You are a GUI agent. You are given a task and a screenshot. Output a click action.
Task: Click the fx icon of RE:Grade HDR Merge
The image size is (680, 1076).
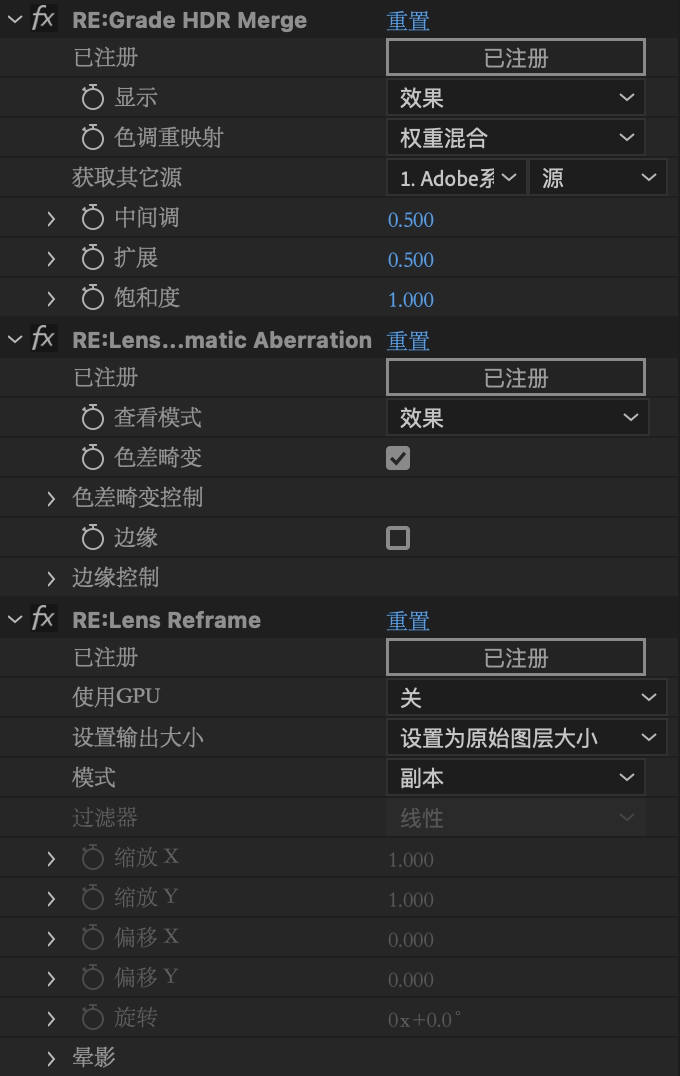[x=43, y=19]
